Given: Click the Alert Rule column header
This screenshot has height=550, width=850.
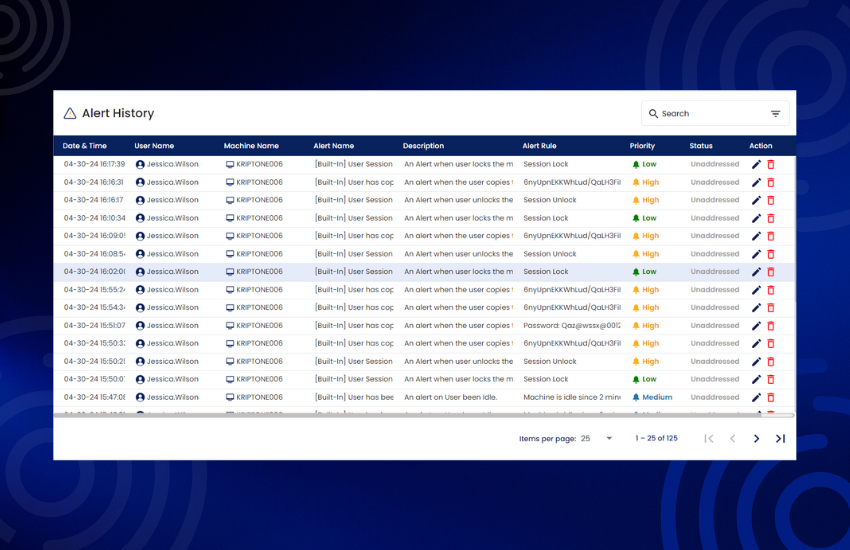Looking at the screenshot, I should 539,146.
